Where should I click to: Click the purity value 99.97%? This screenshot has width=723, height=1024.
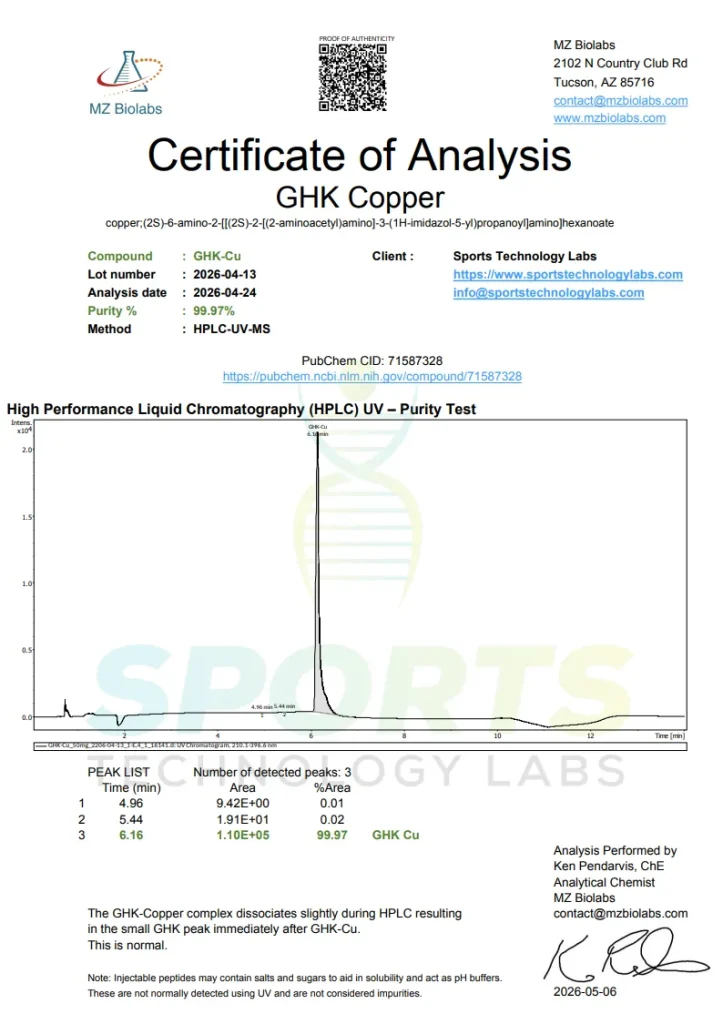coord(214,311)
